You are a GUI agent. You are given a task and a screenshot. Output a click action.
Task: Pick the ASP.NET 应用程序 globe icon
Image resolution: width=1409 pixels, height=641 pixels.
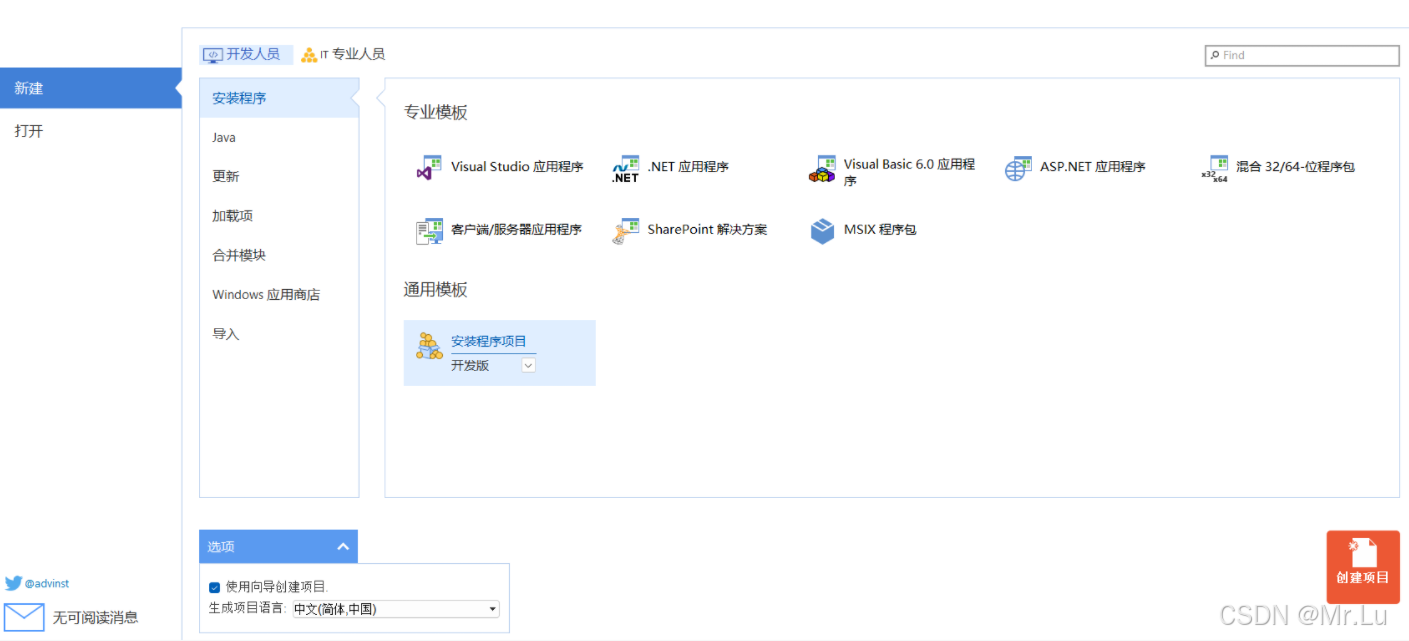(x=1018, y=168)
